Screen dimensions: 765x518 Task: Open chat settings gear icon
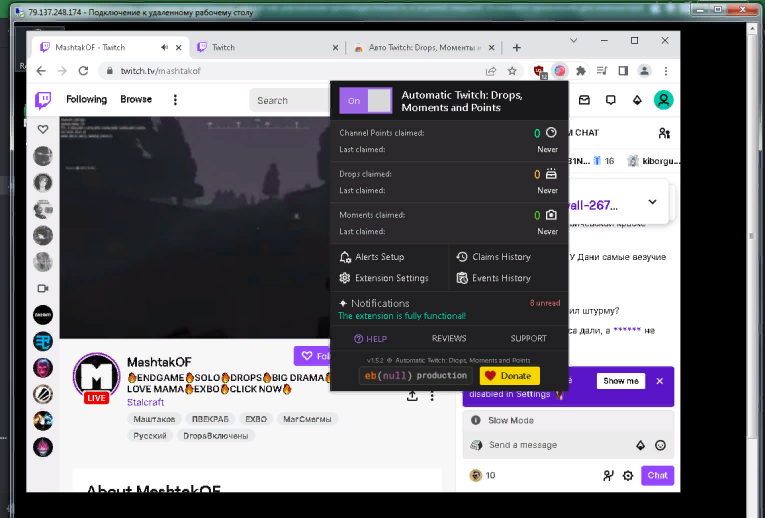(628, 475)
